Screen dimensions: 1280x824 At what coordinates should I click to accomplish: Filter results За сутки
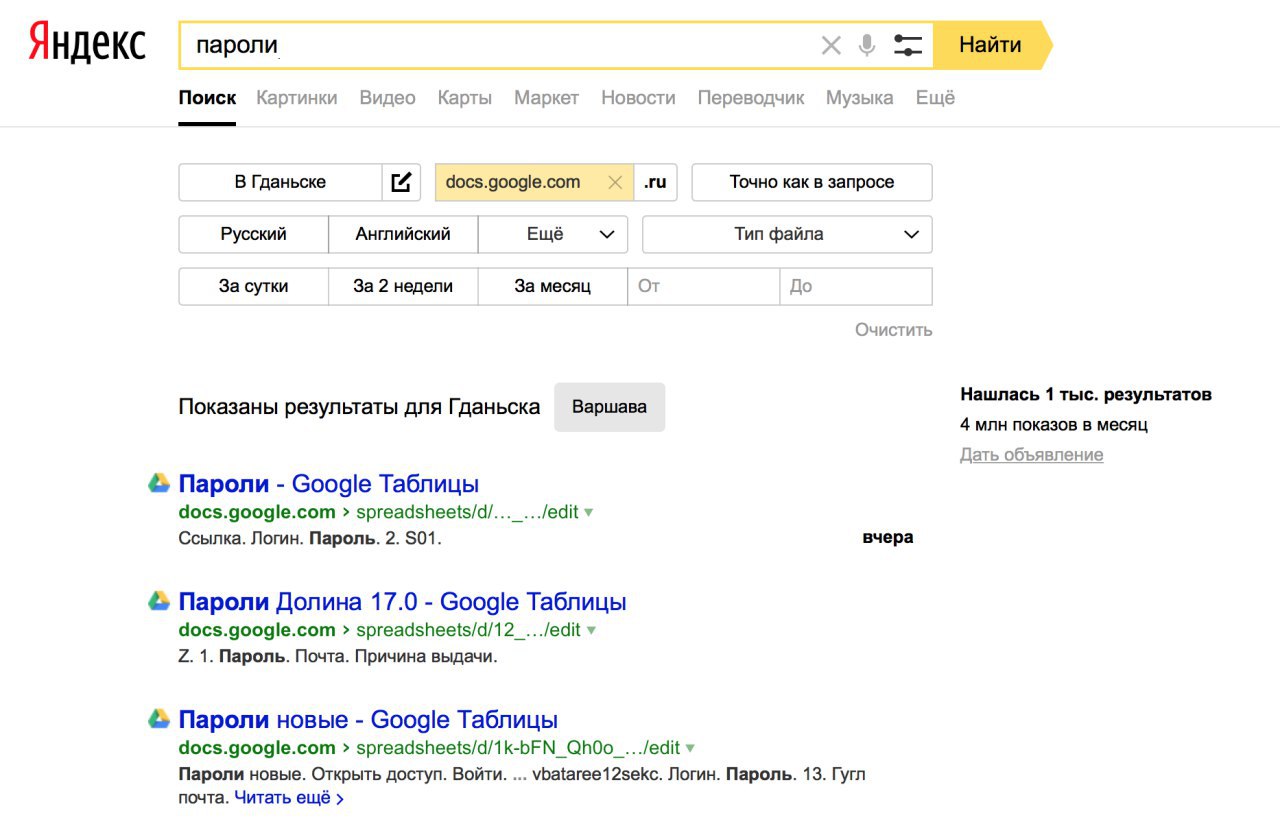(254, 286)
